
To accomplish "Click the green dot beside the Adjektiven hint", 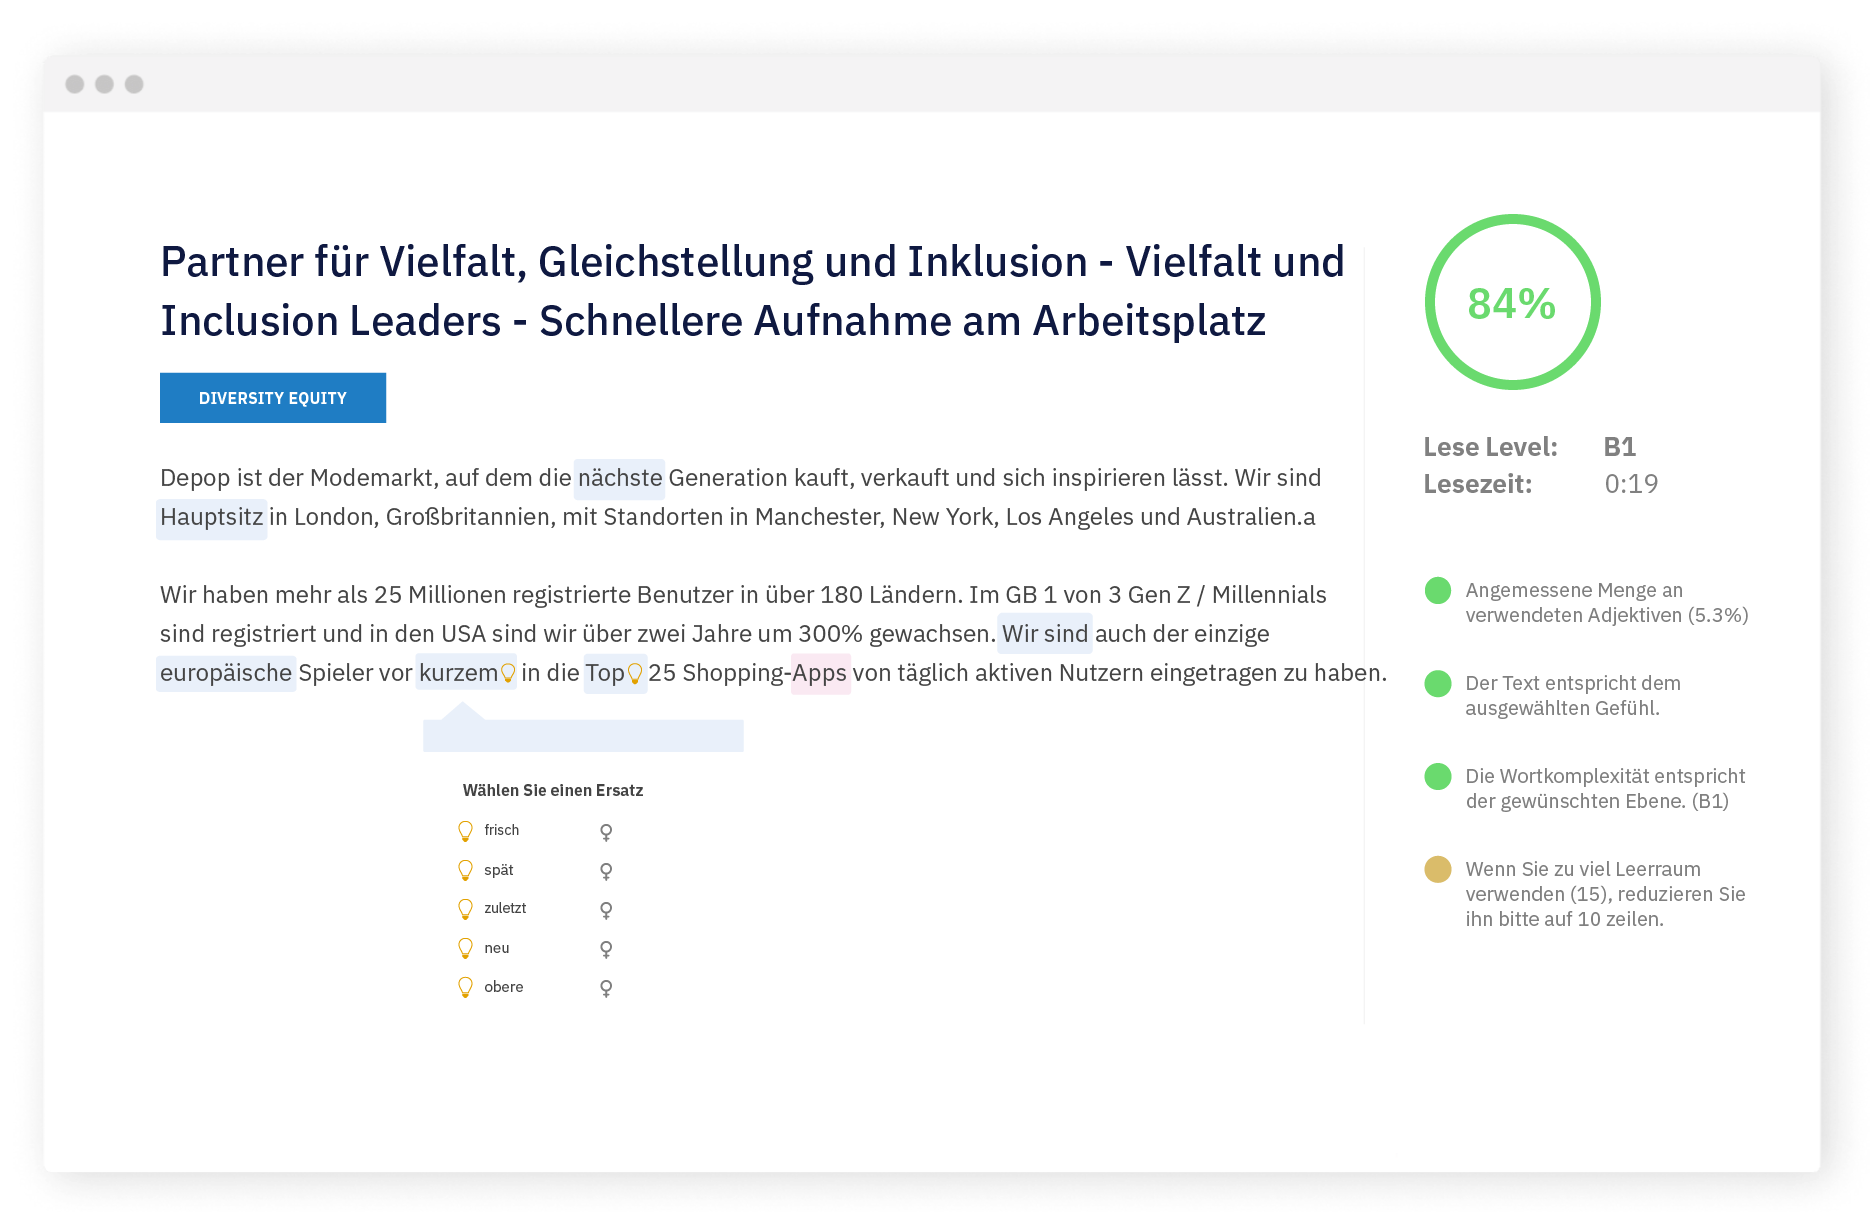I will click(x=1437, y=590).
